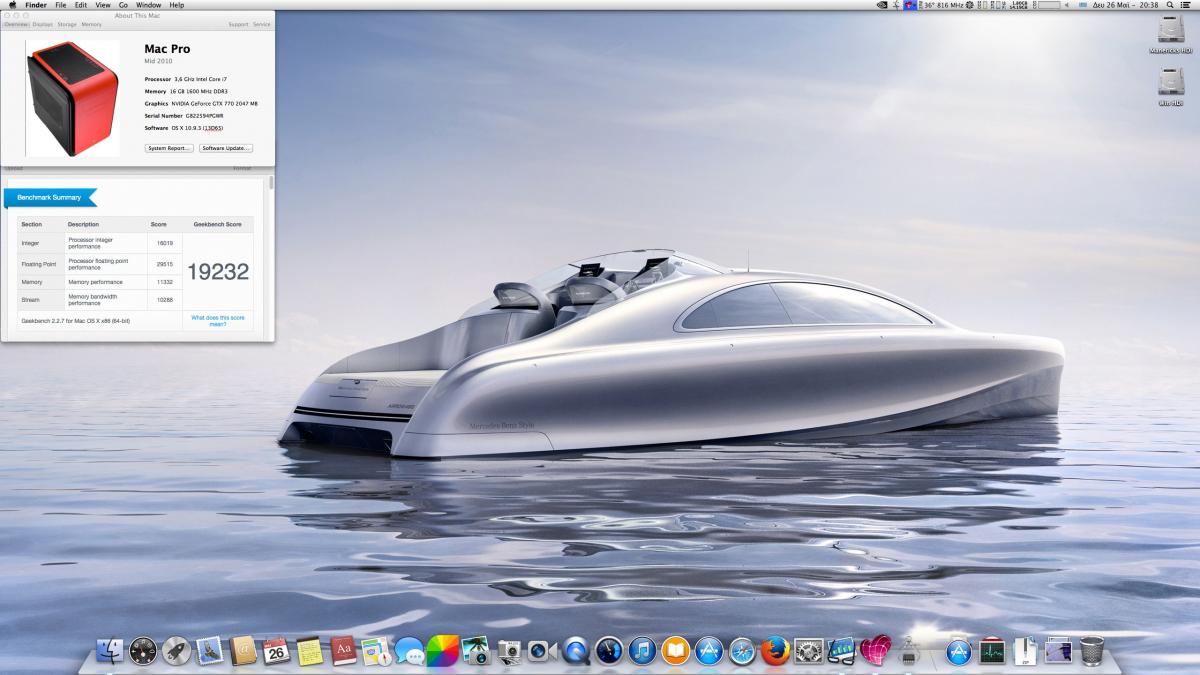This screenshot has height=675, width=1200.
Task: Click the Mac Pro computer image
Action: [73, 98]
